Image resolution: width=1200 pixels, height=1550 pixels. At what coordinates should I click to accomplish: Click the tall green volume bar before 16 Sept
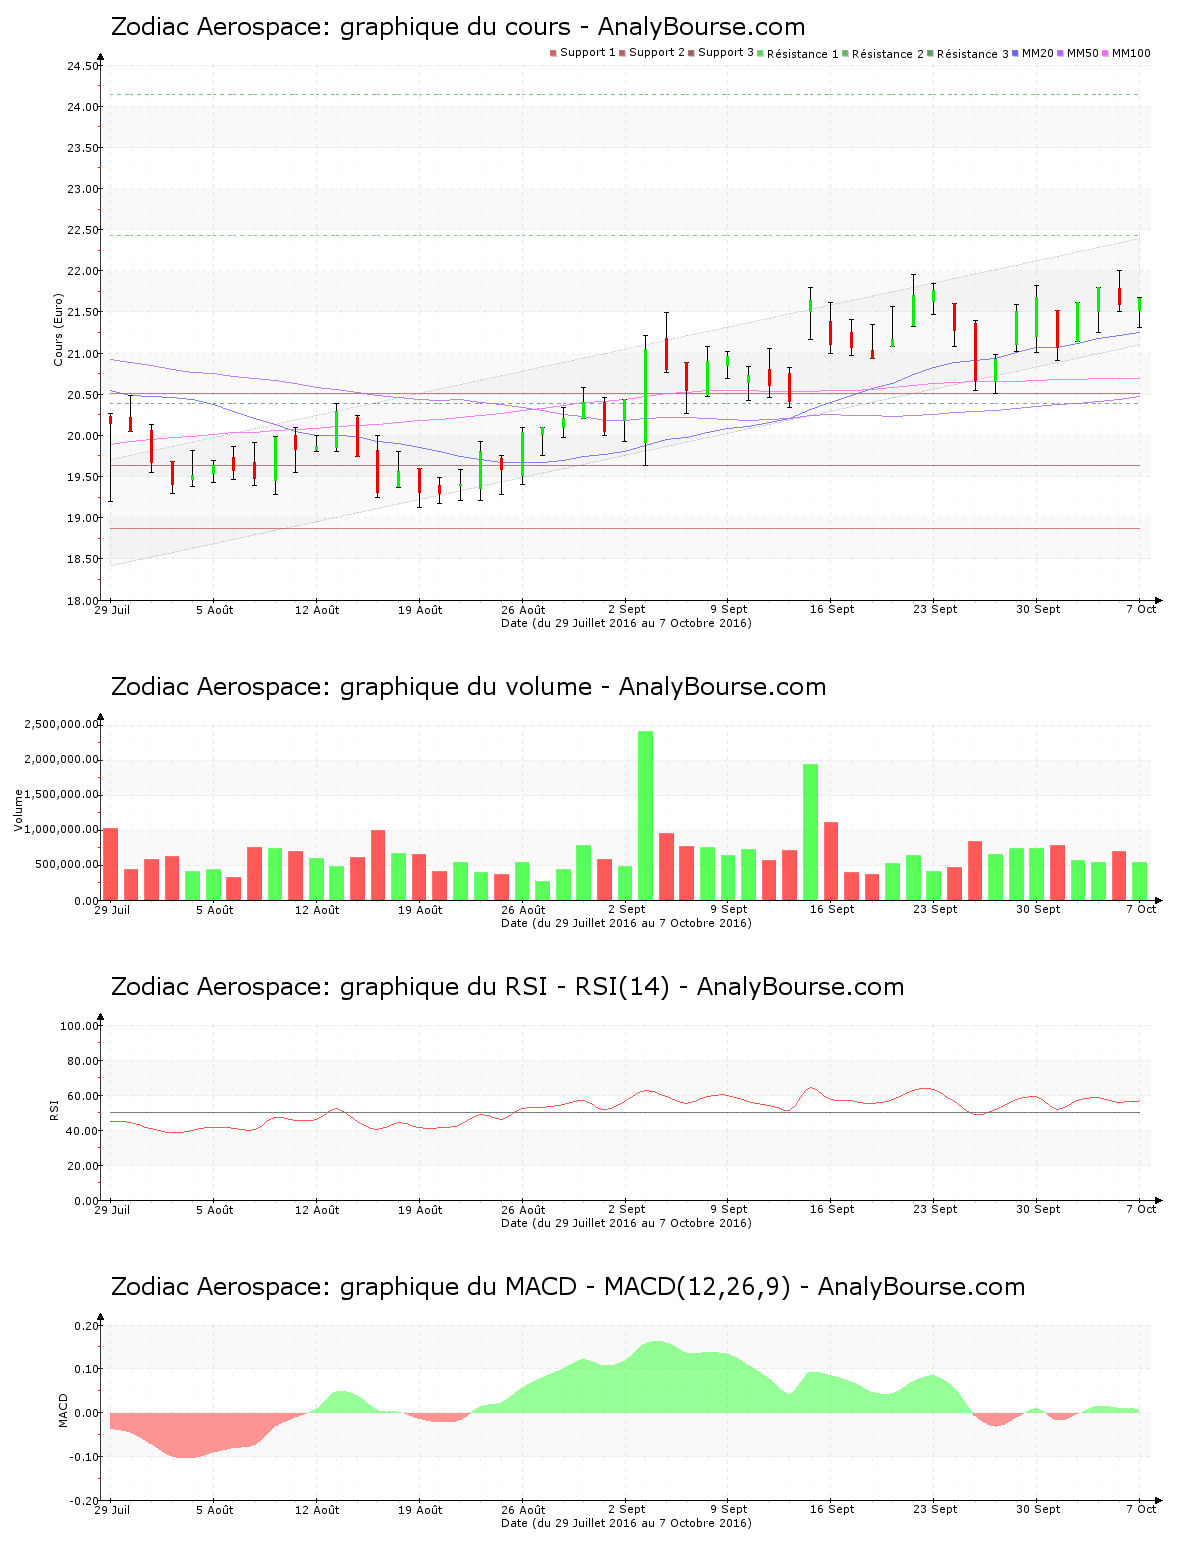click(810, 832)
